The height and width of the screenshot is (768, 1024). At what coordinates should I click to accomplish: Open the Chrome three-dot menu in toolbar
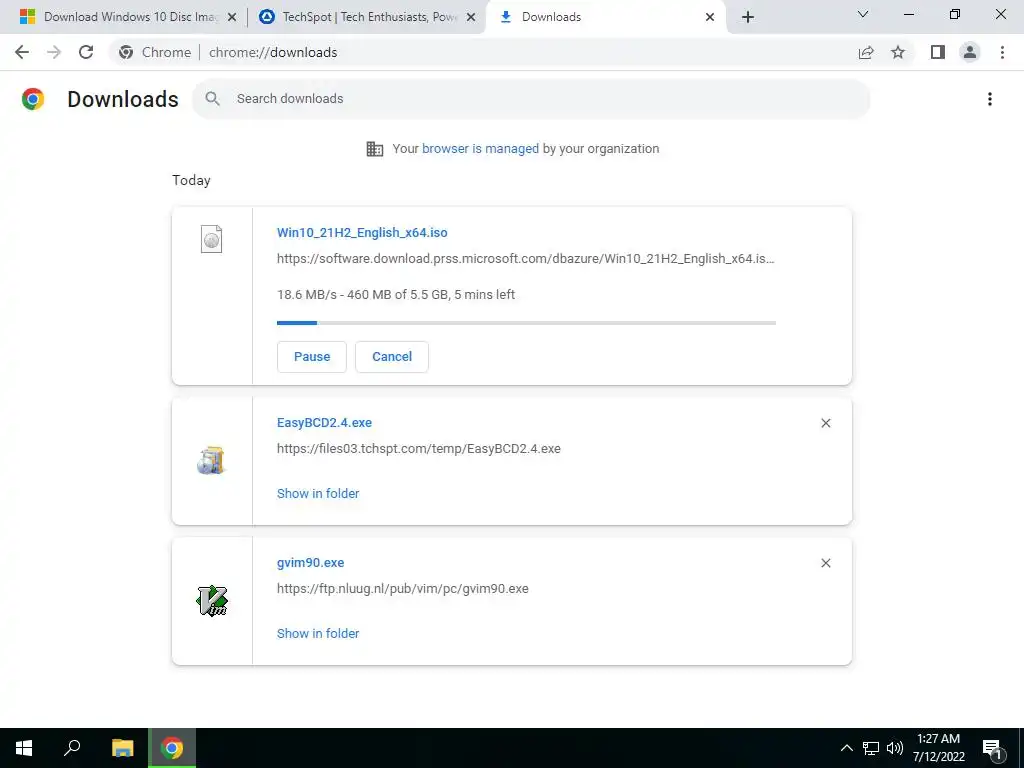point(1002,52)
